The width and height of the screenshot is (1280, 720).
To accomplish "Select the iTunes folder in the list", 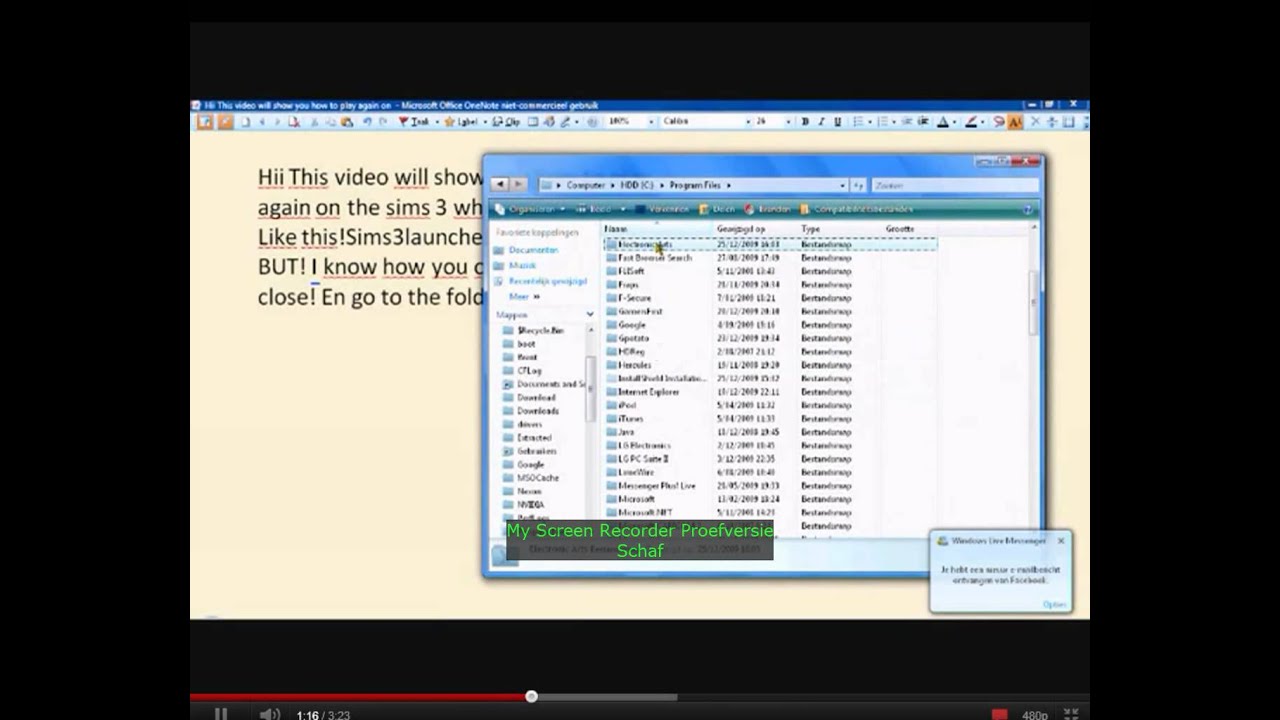I will click(630, 419).
